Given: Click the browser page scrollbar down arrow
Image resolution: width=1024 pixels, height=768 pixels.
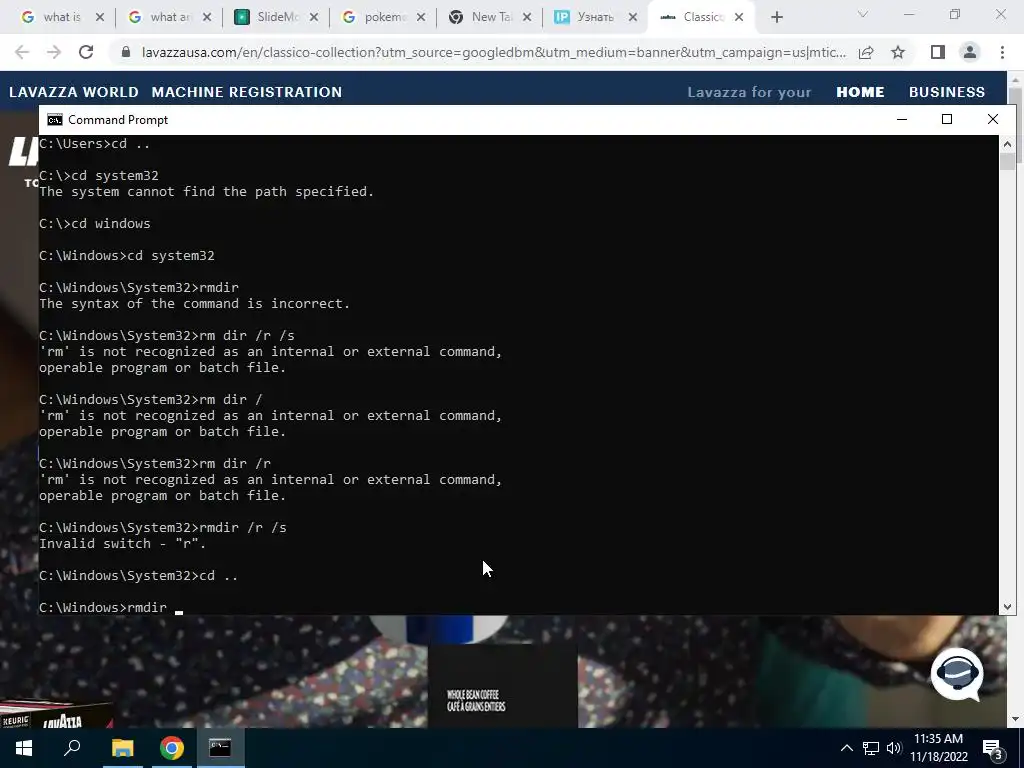Looking at the screenshot, I should [x=1014, y=719].
